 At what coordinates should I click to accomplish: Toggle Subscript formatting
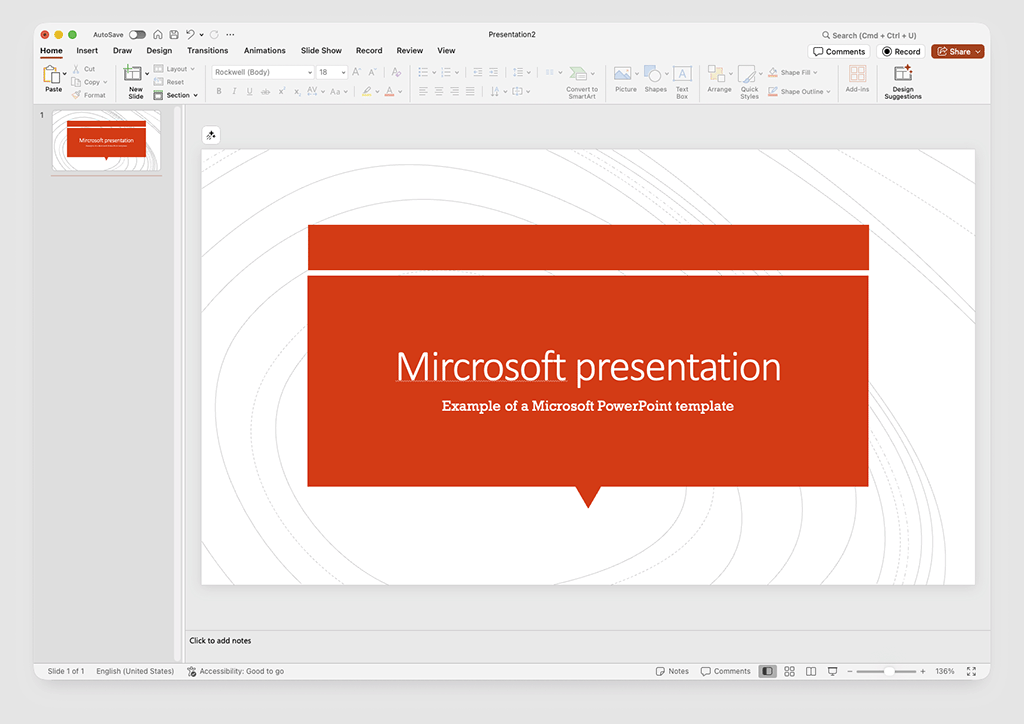(297, 91)
